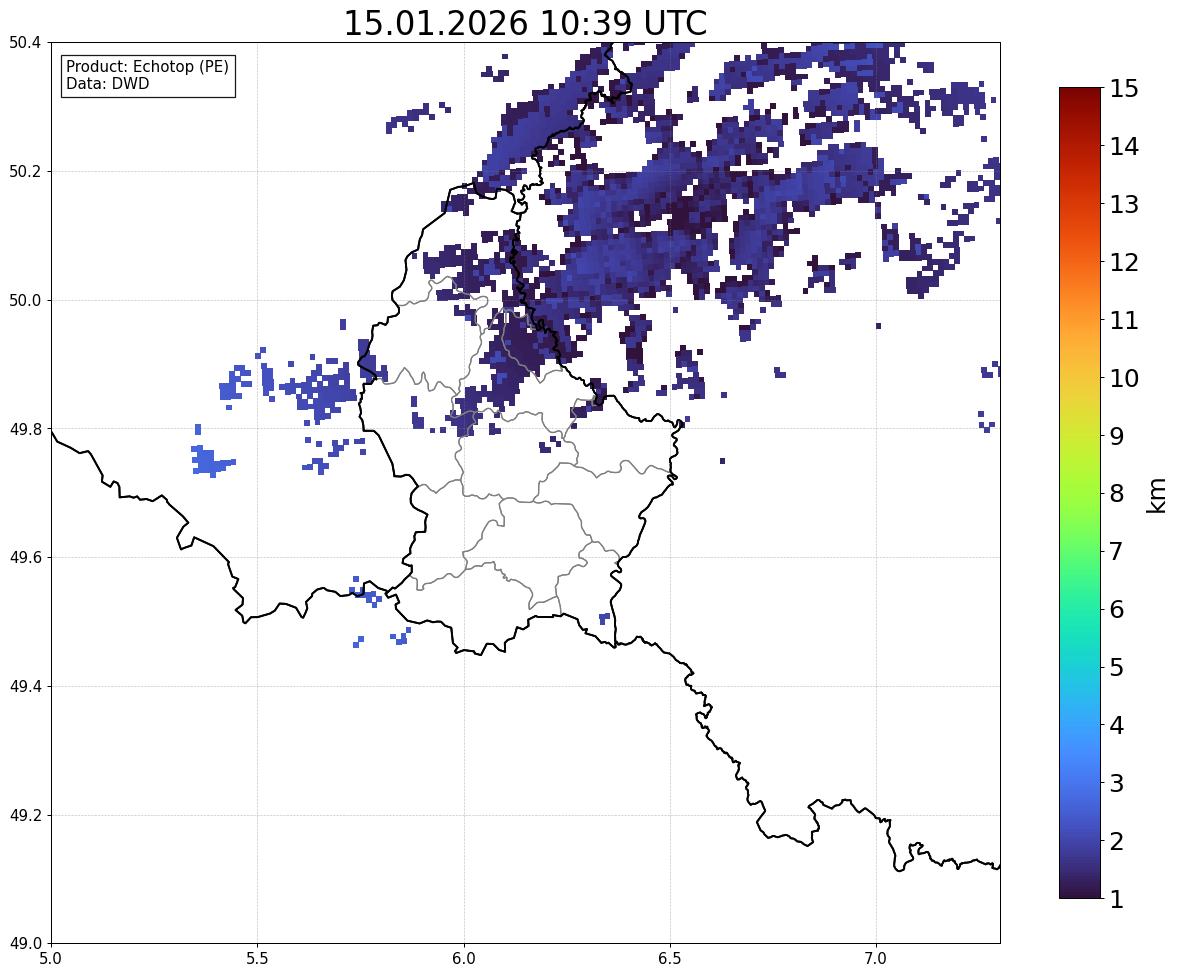Click the latitude axis label '49.2'

tap(24, 815)
